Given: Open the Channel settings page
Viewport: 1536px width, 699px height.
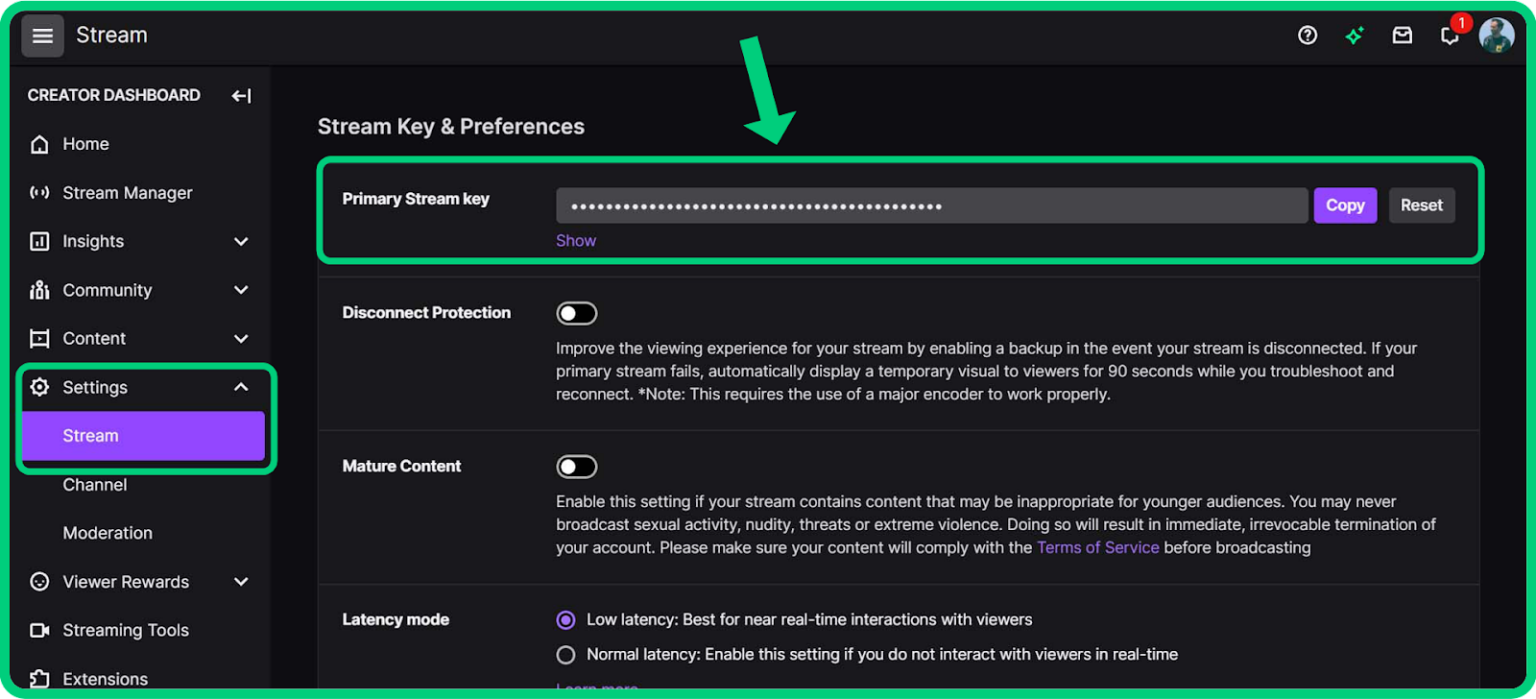Looking at the screenshot, I should pos(95,484).
